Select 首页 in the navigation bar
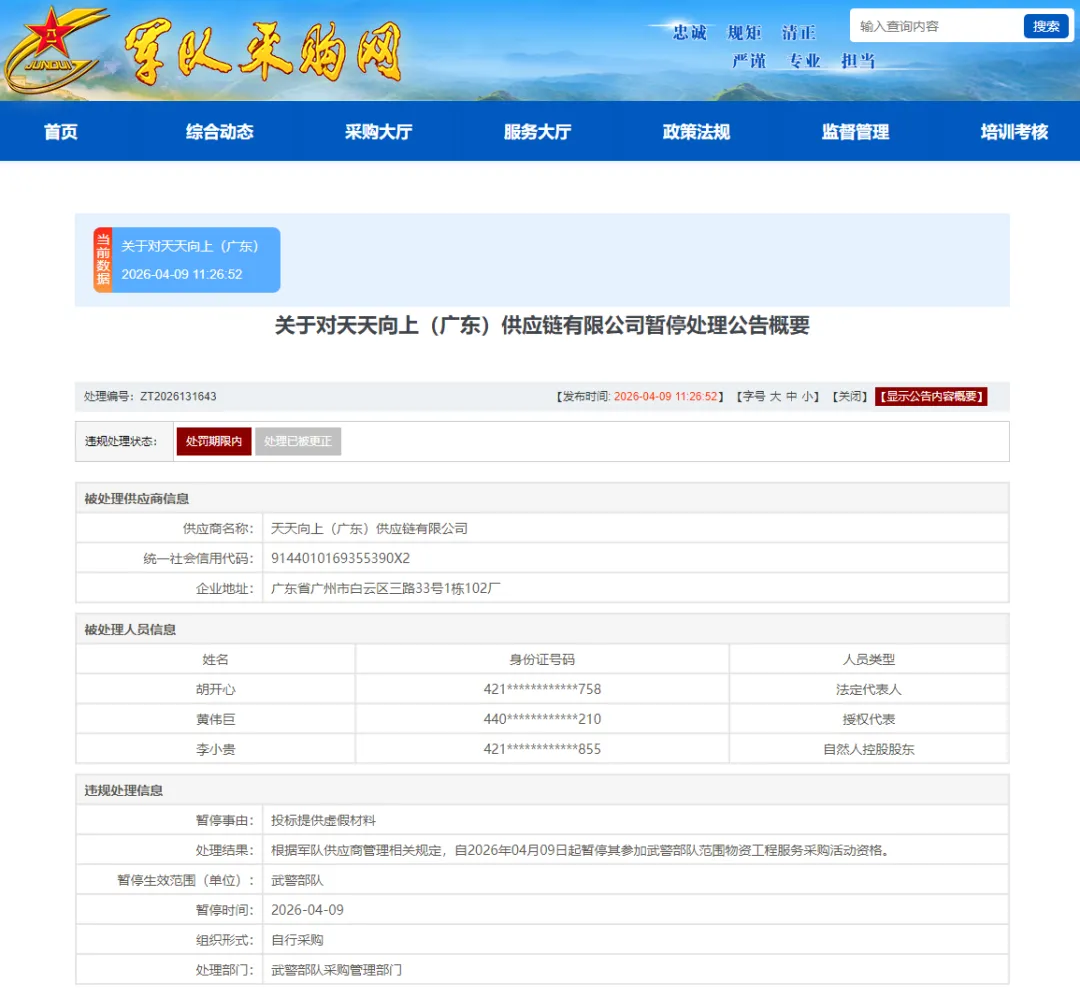Screen dimensions: 1080x998 pos(58,131)
